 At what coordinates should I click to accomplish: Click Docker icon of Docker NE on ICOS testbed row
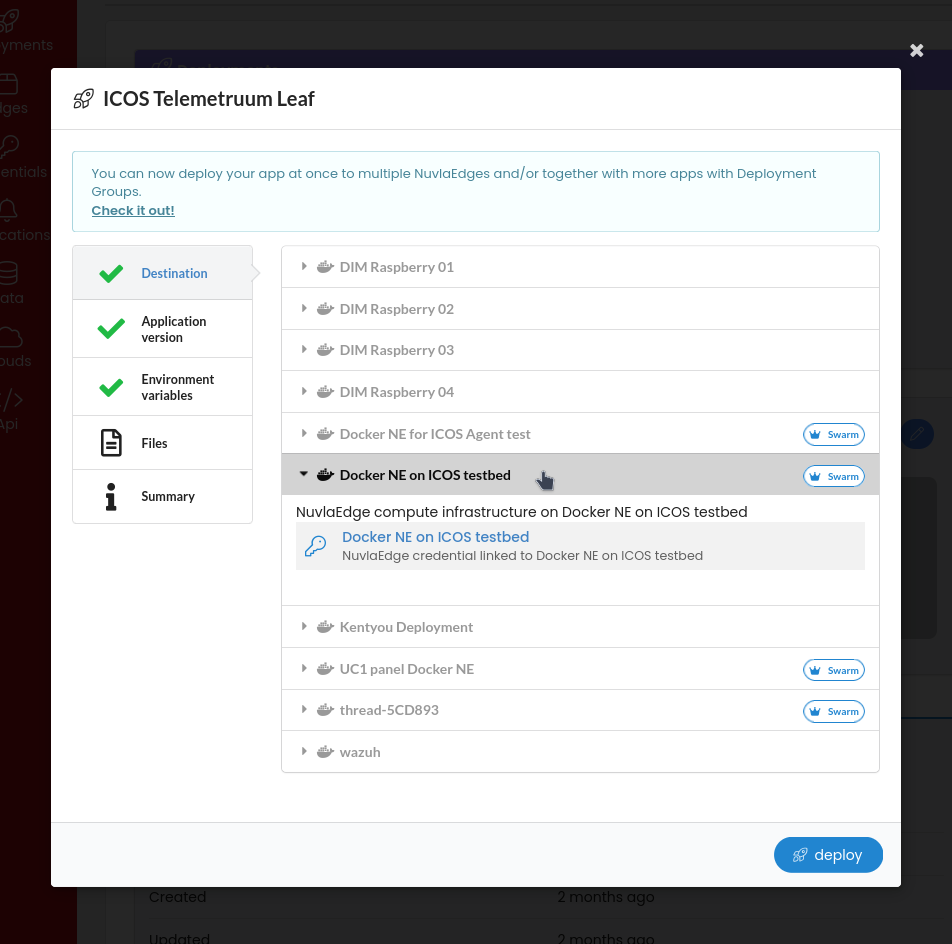[325, 475]
